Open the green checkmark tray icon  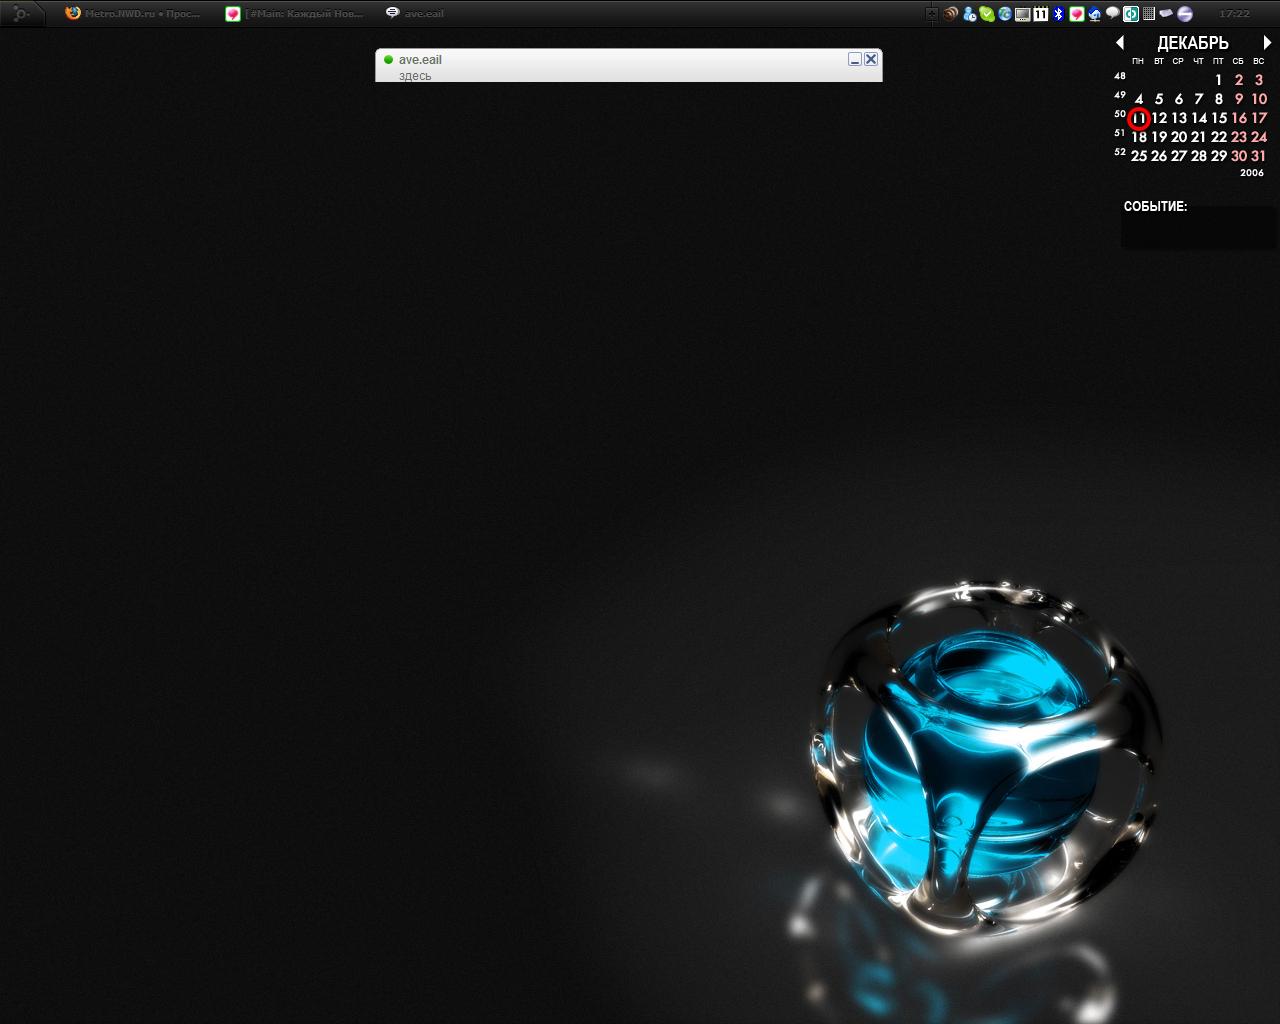click(987, 14)
